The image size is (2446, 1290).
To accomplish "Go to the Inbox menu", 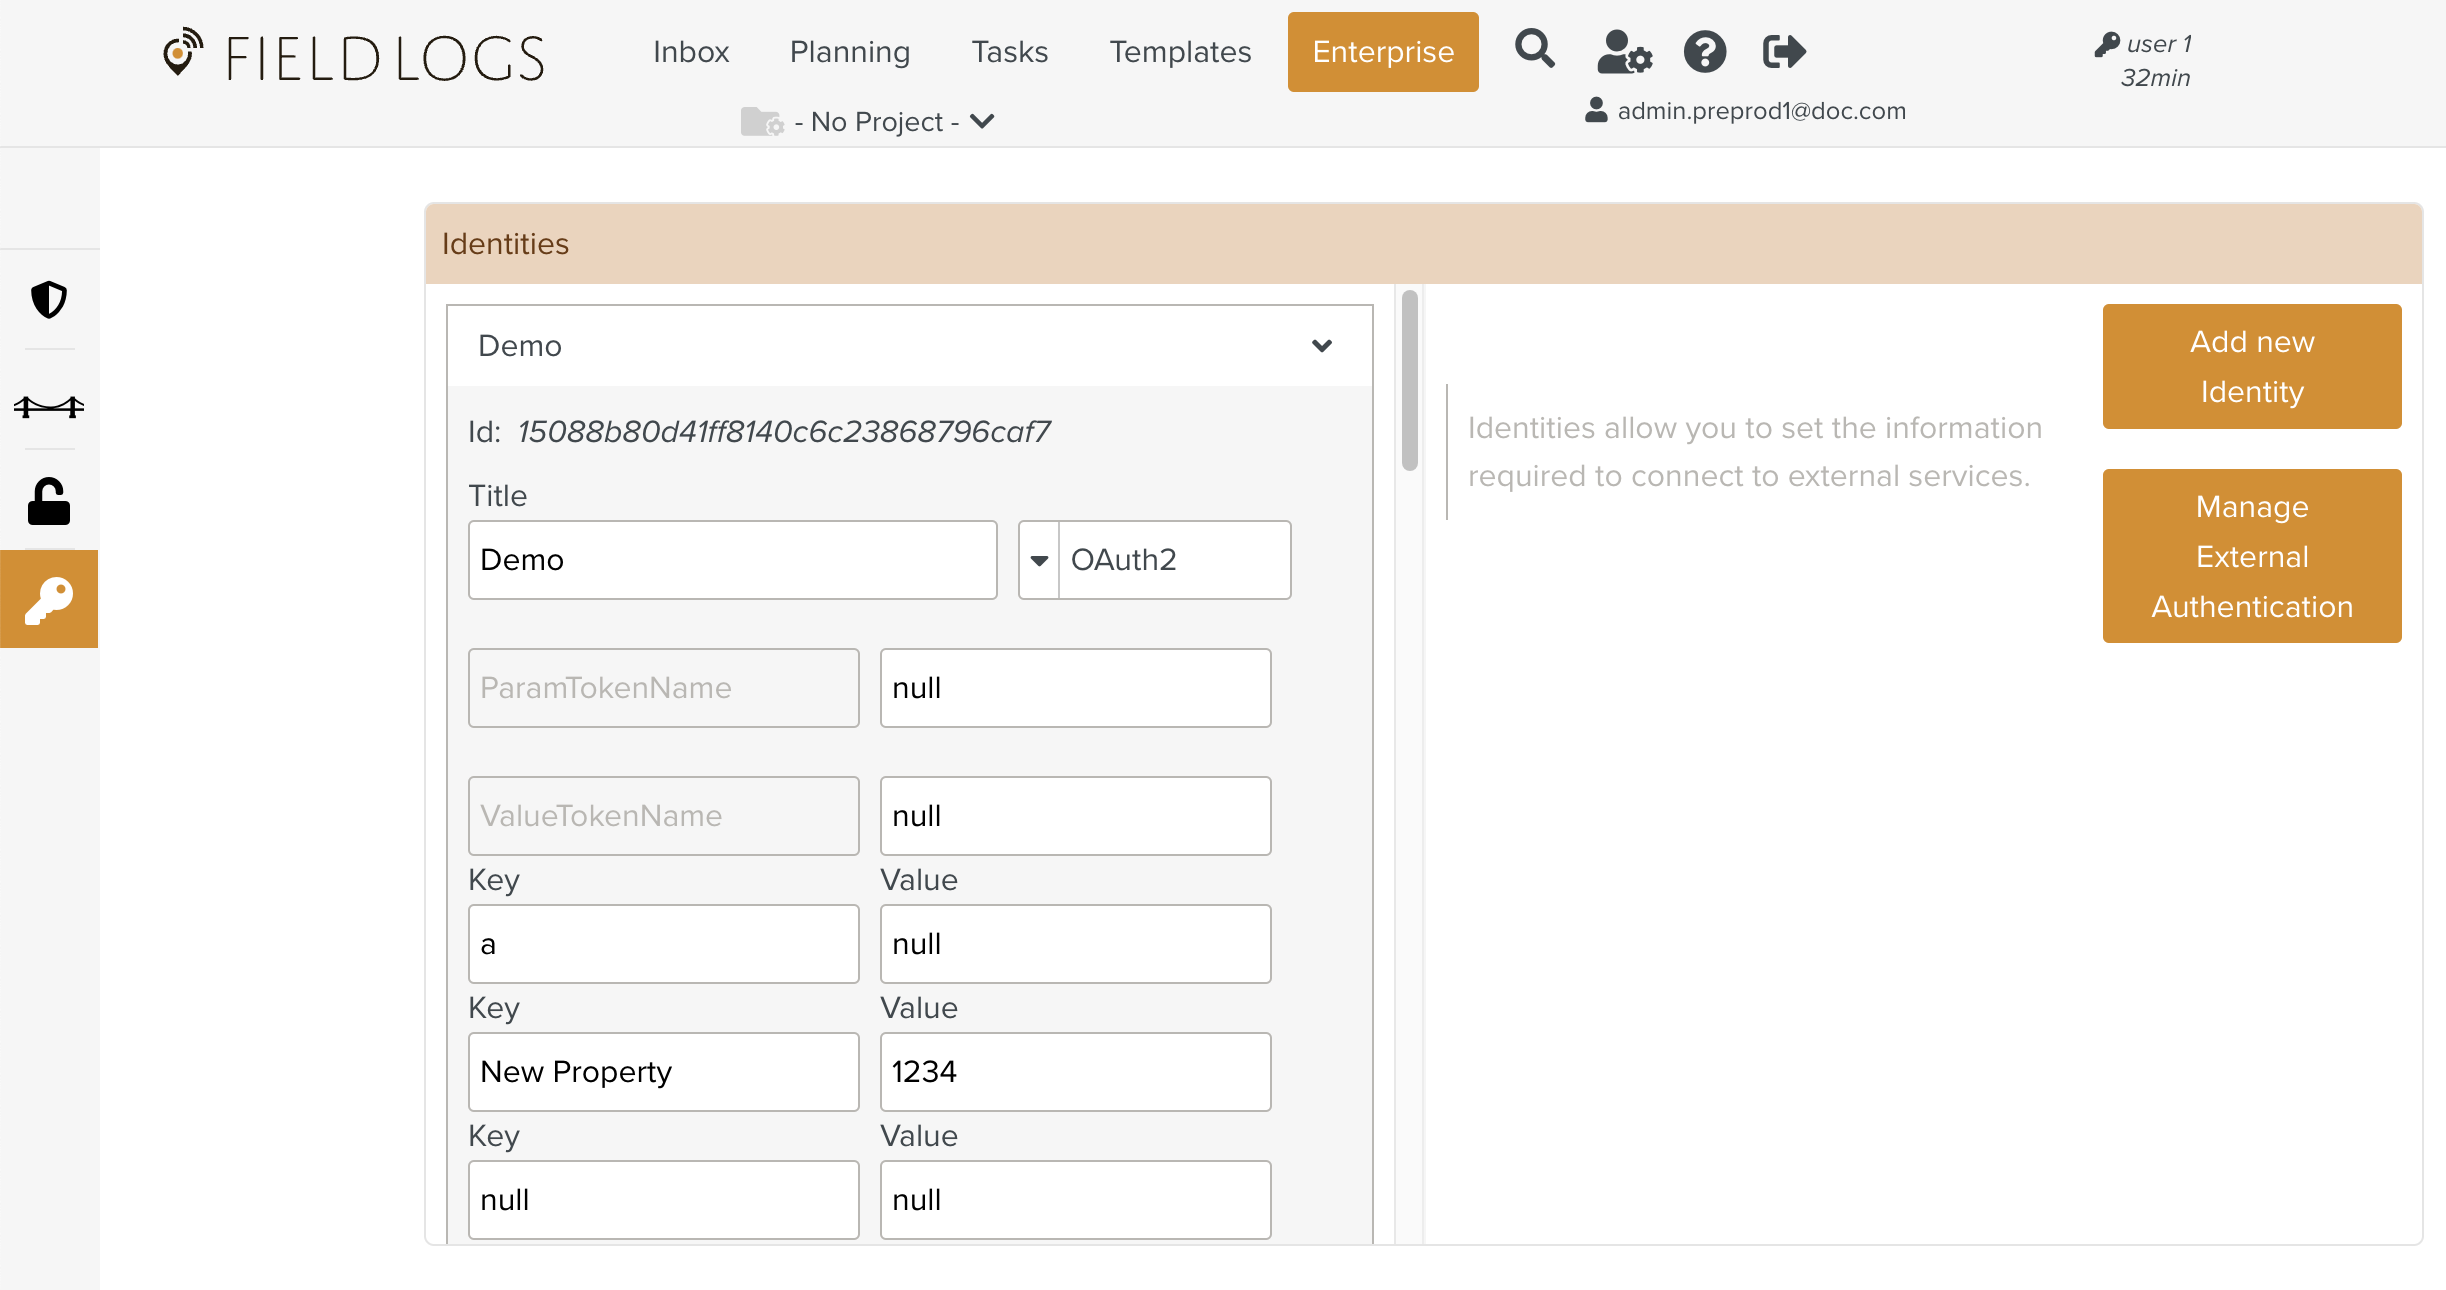I will point(690,52).
